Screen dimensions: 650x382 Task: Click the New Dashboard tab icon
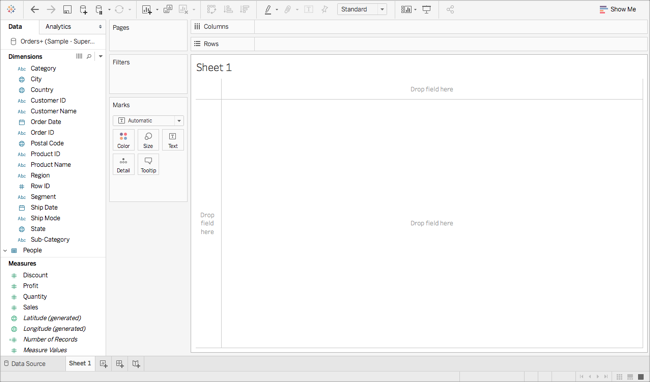point(120,364)
